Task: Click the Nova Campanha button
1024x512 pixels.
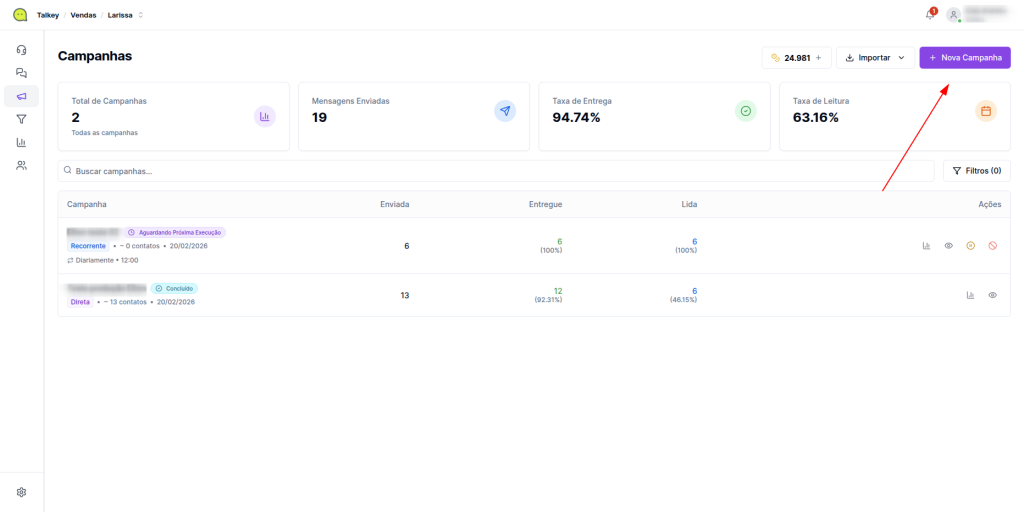Action: (x=965, y=58)
